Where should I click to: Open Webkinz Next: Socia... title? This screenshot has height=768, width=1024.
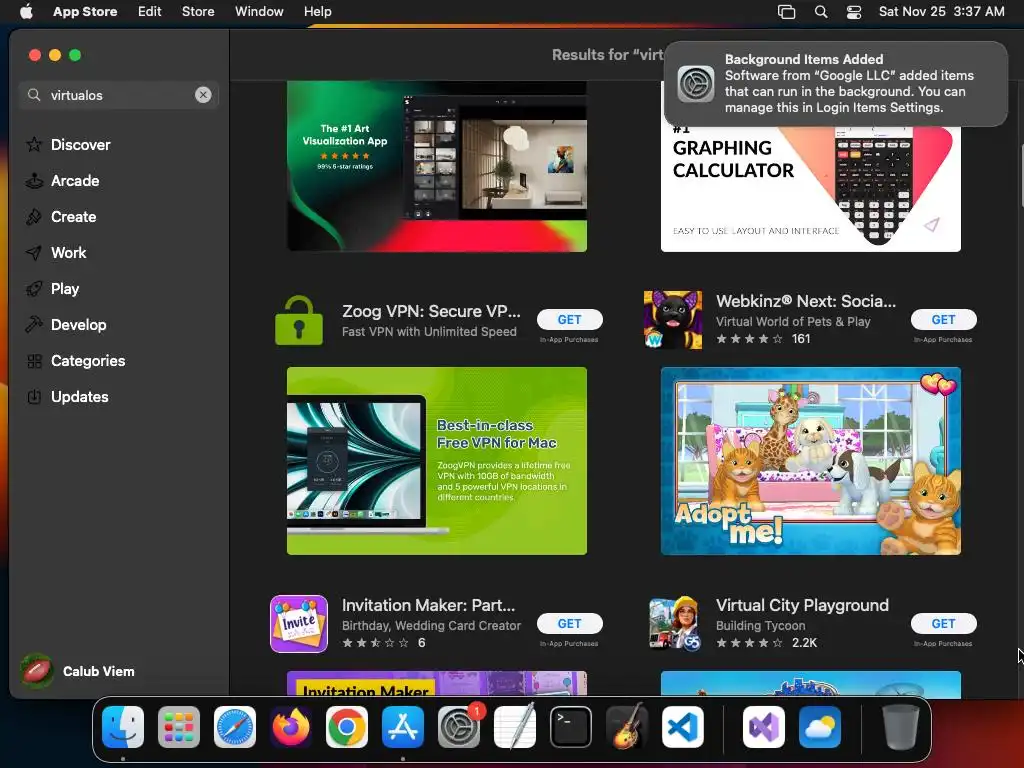point(806,301)
